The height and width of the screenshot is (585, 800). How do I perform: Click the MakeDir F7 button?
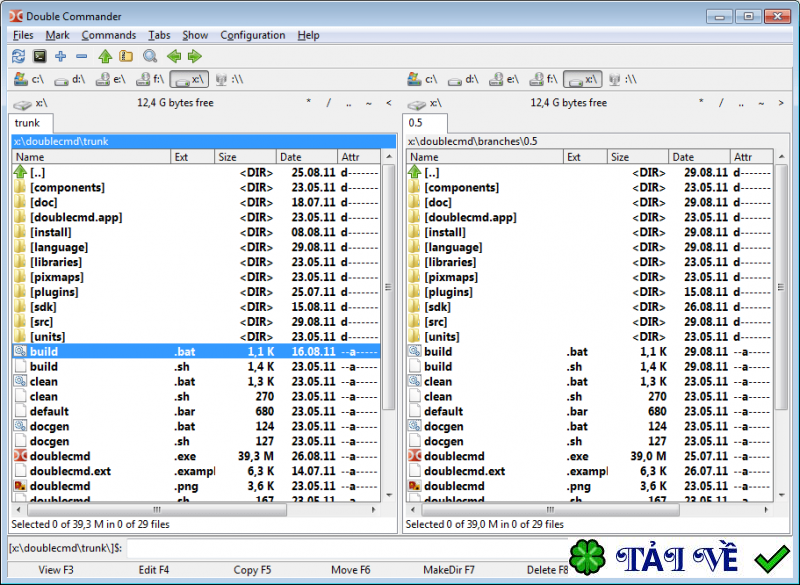click(x=448, y=570)
